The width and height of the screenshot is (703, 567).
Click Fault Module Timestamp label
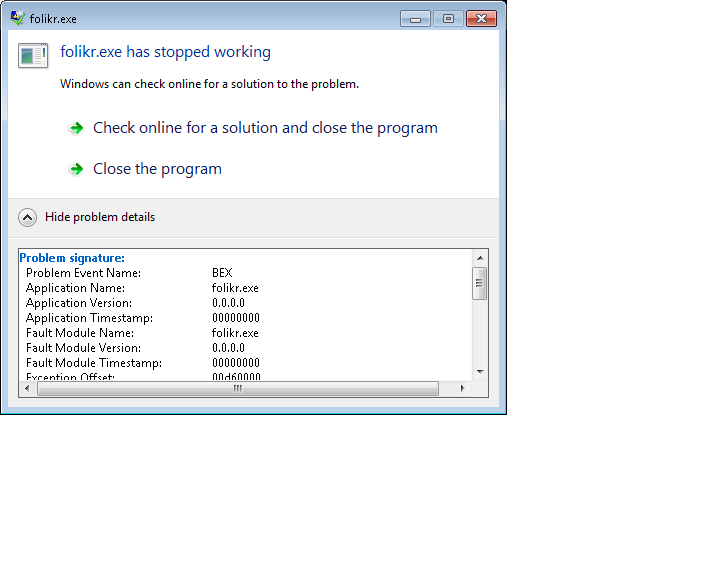(x=94, y=363)
